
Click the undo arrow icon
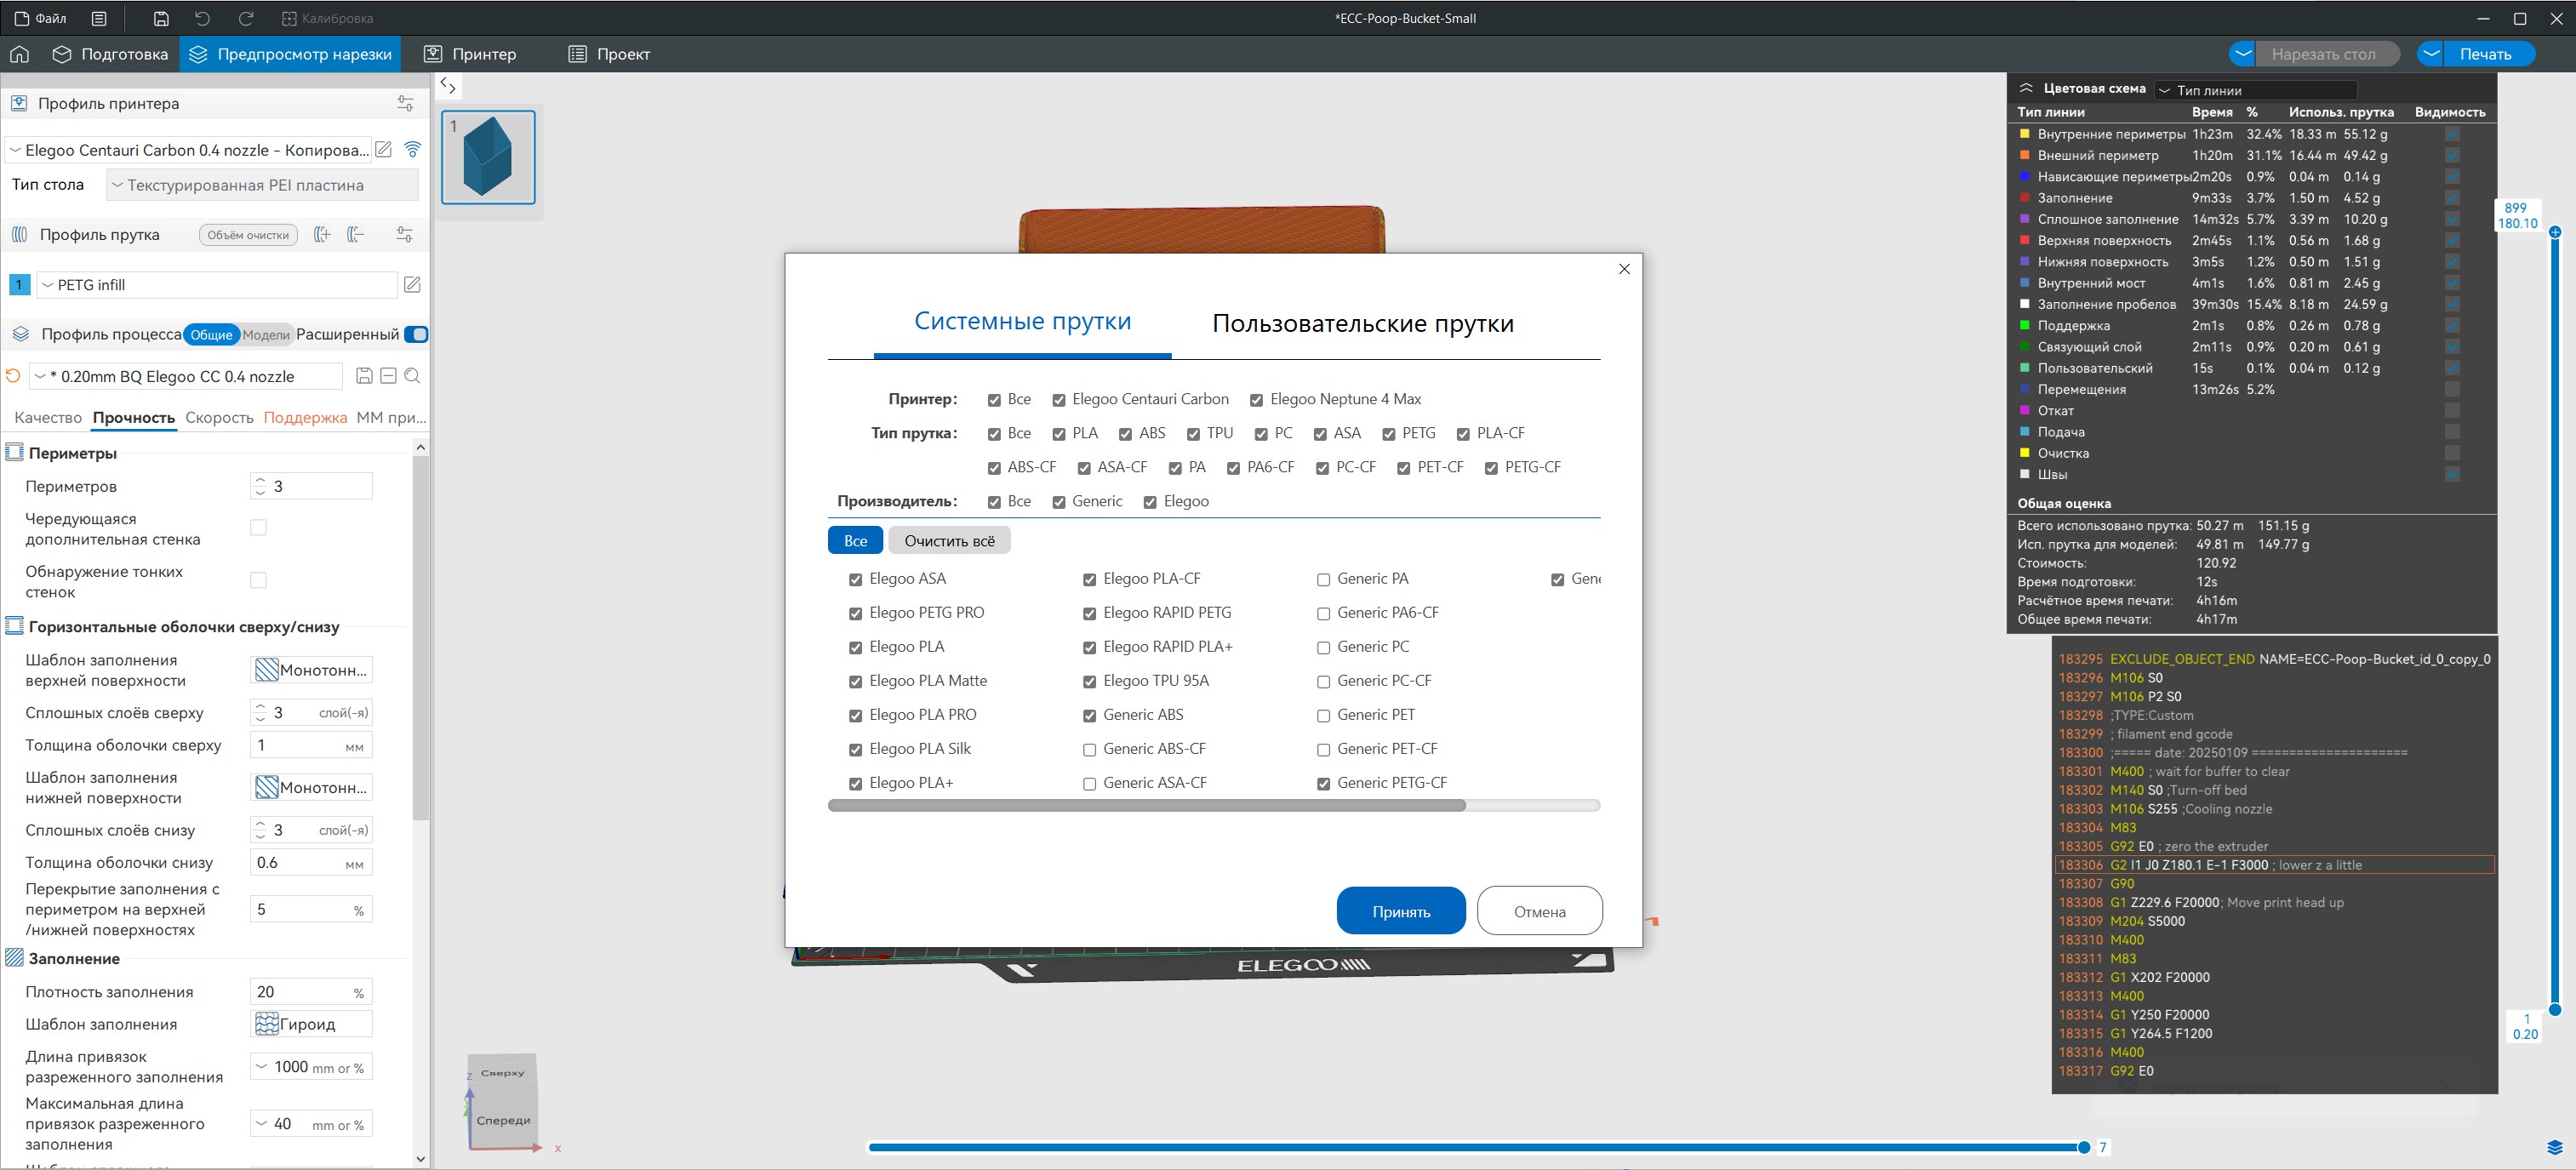(203, 18)
